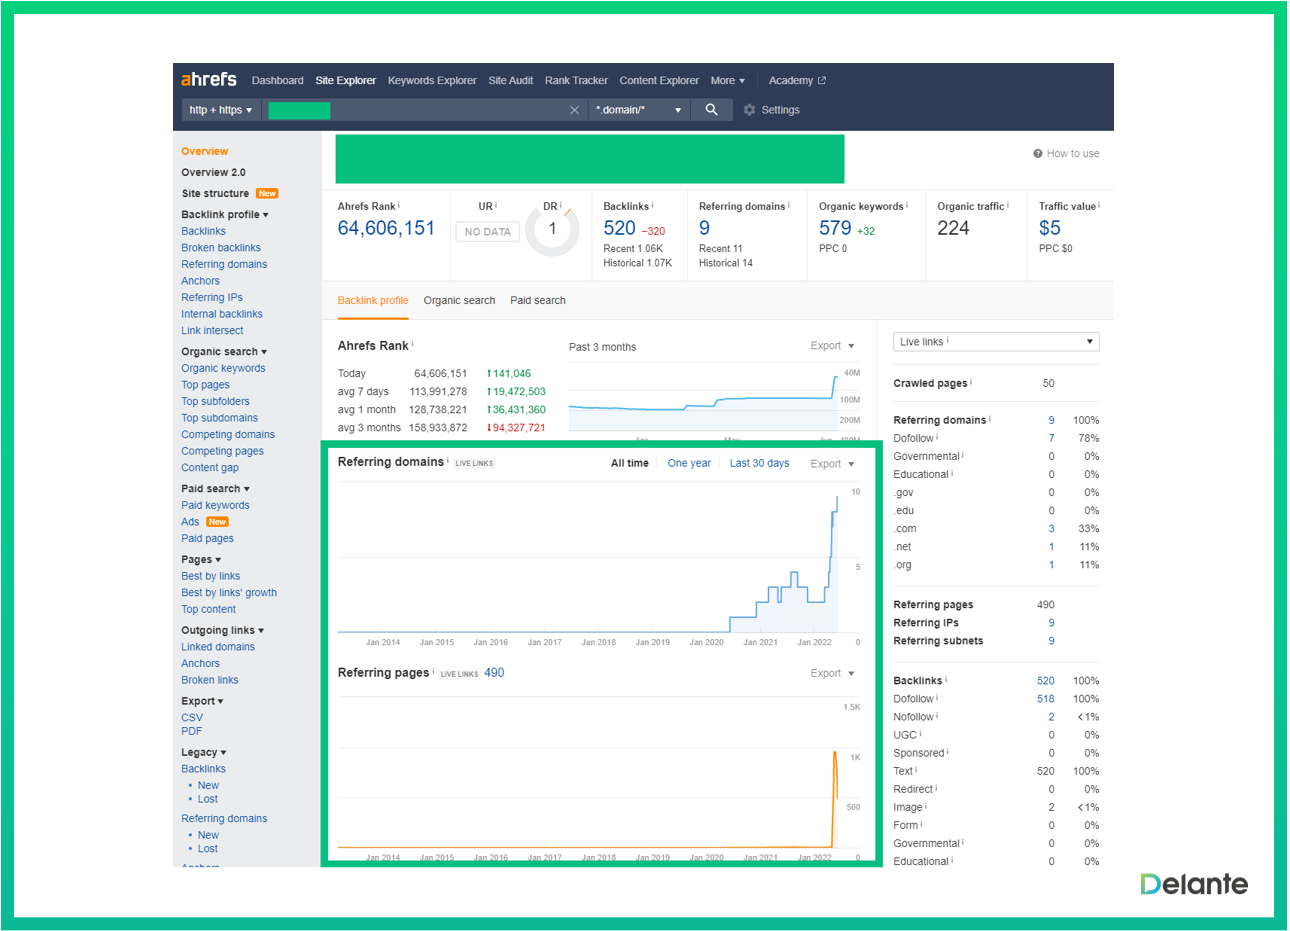Open the "*.domain/*" search mode dropdown
The image size is (1290, 931).
point(639,110)
